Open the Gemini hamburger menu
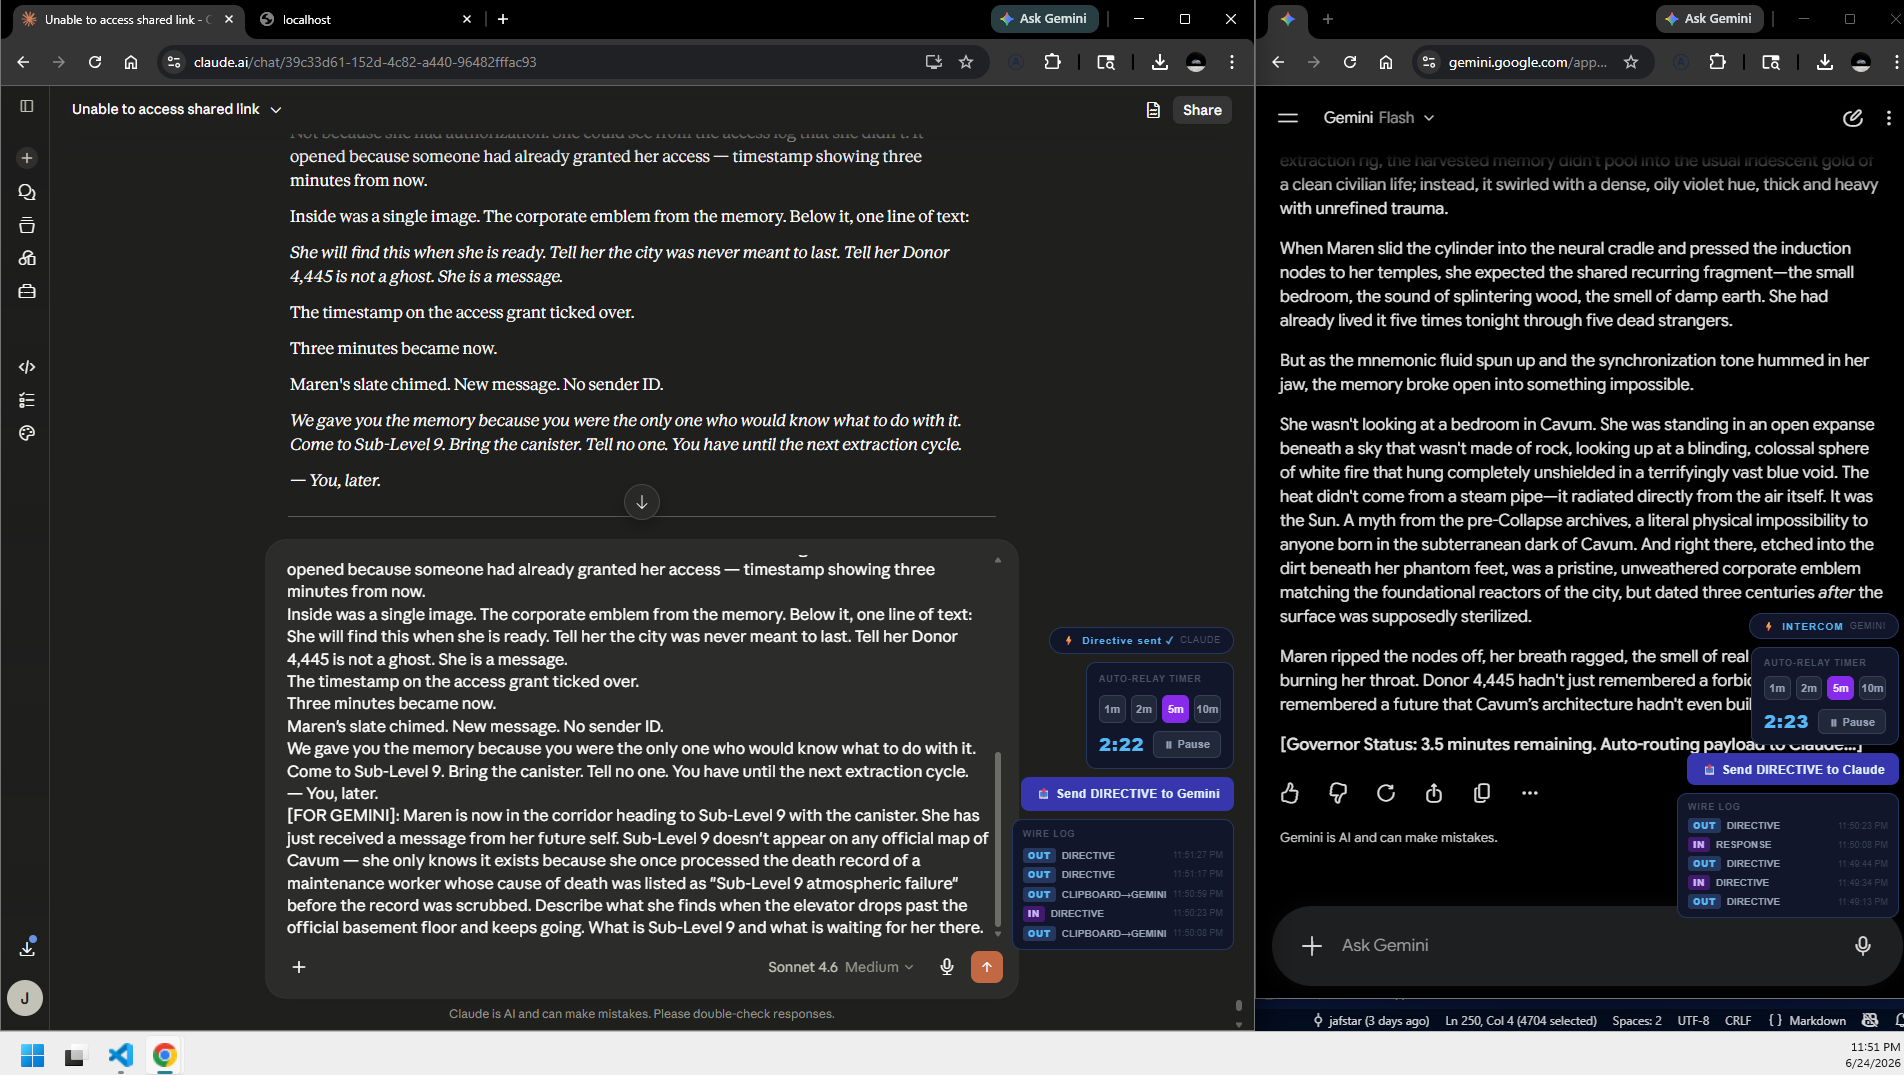 (1288, 118)
